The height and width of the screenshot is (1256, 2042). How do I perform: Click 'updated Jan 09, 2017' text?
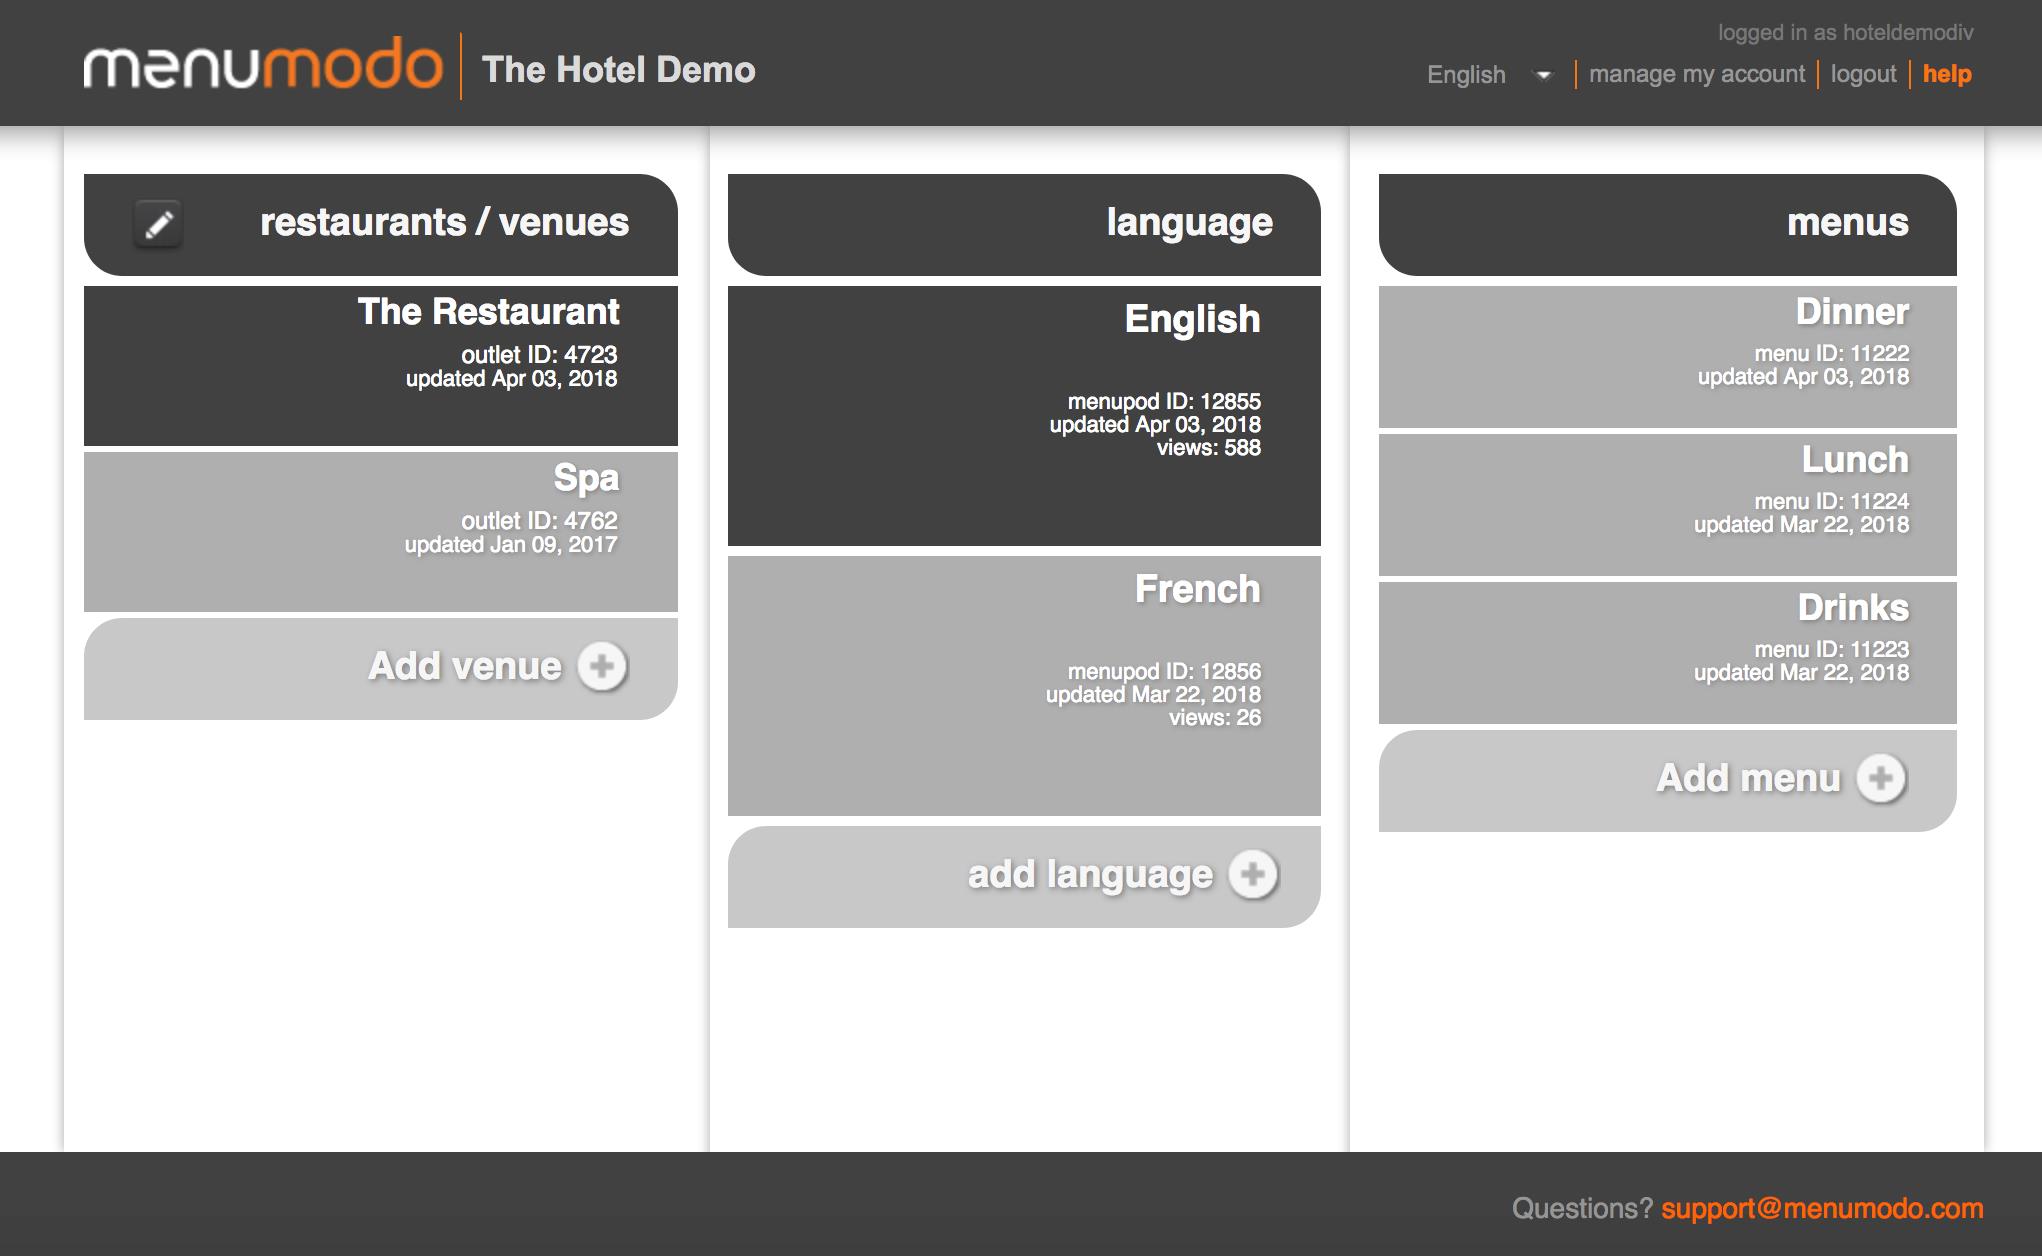coord(511,545)
